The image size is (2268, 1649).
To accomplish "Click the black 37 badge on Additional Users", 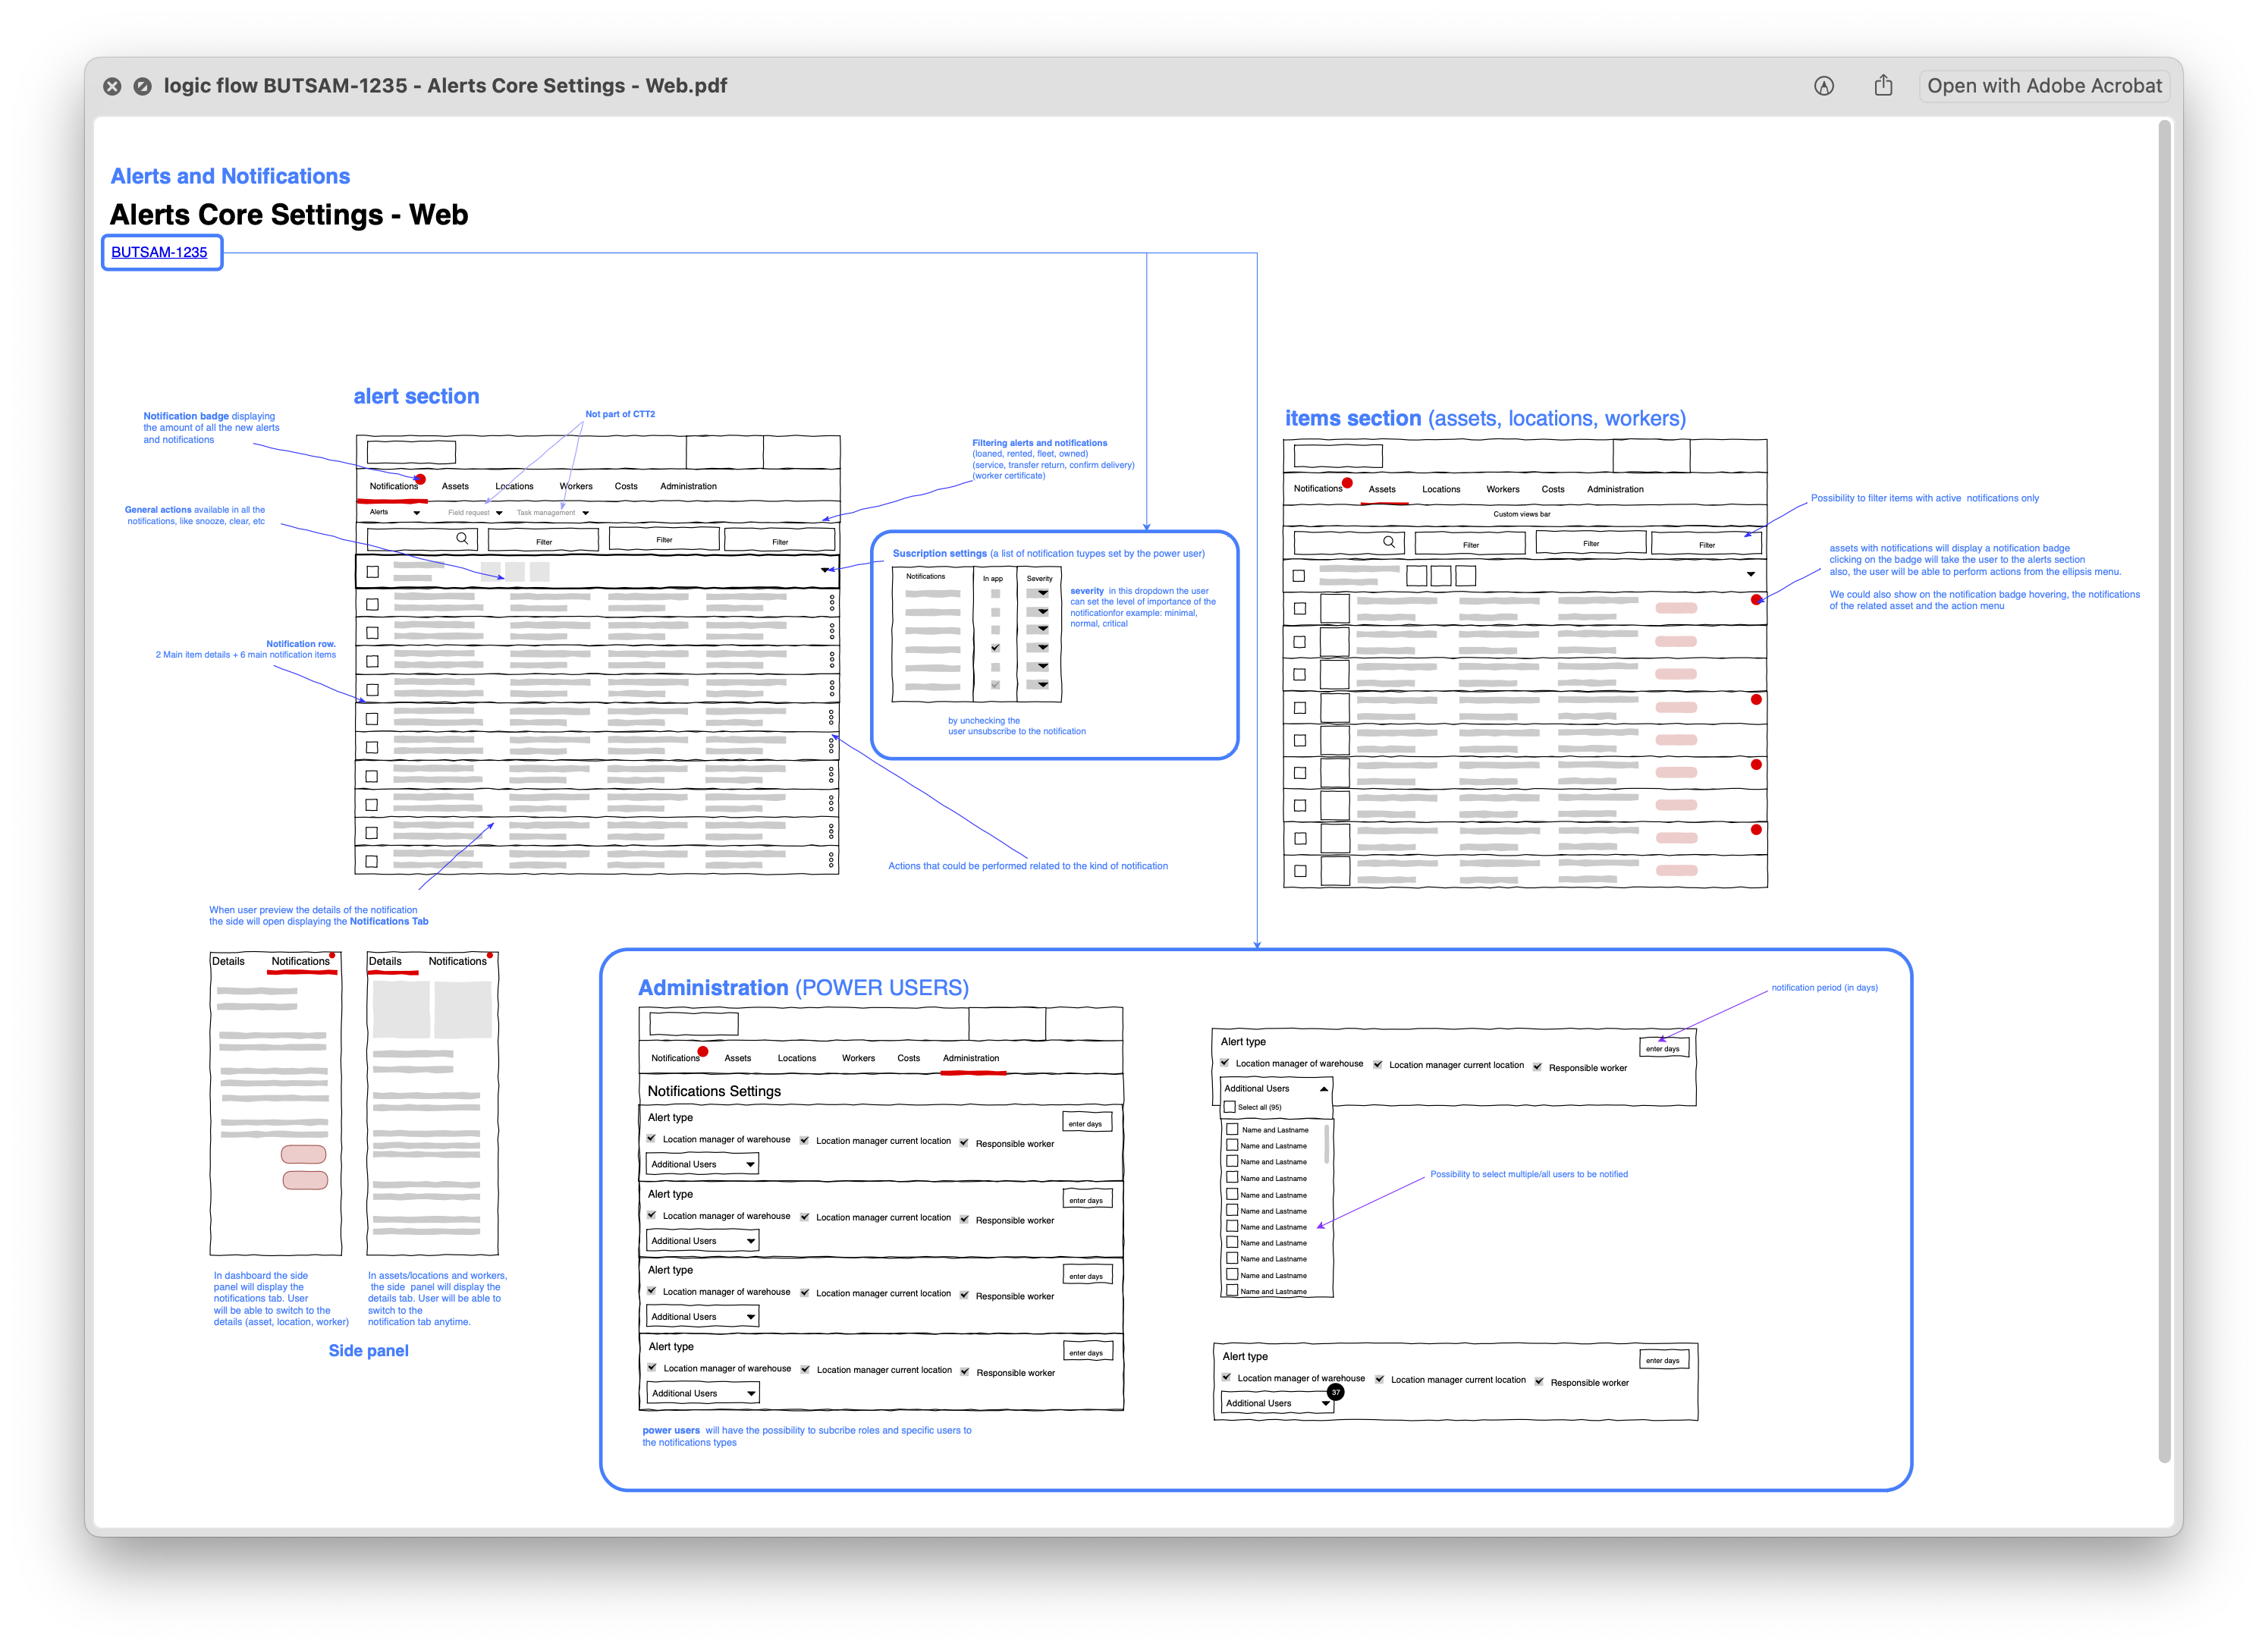I will (x=1335, y=1392).
